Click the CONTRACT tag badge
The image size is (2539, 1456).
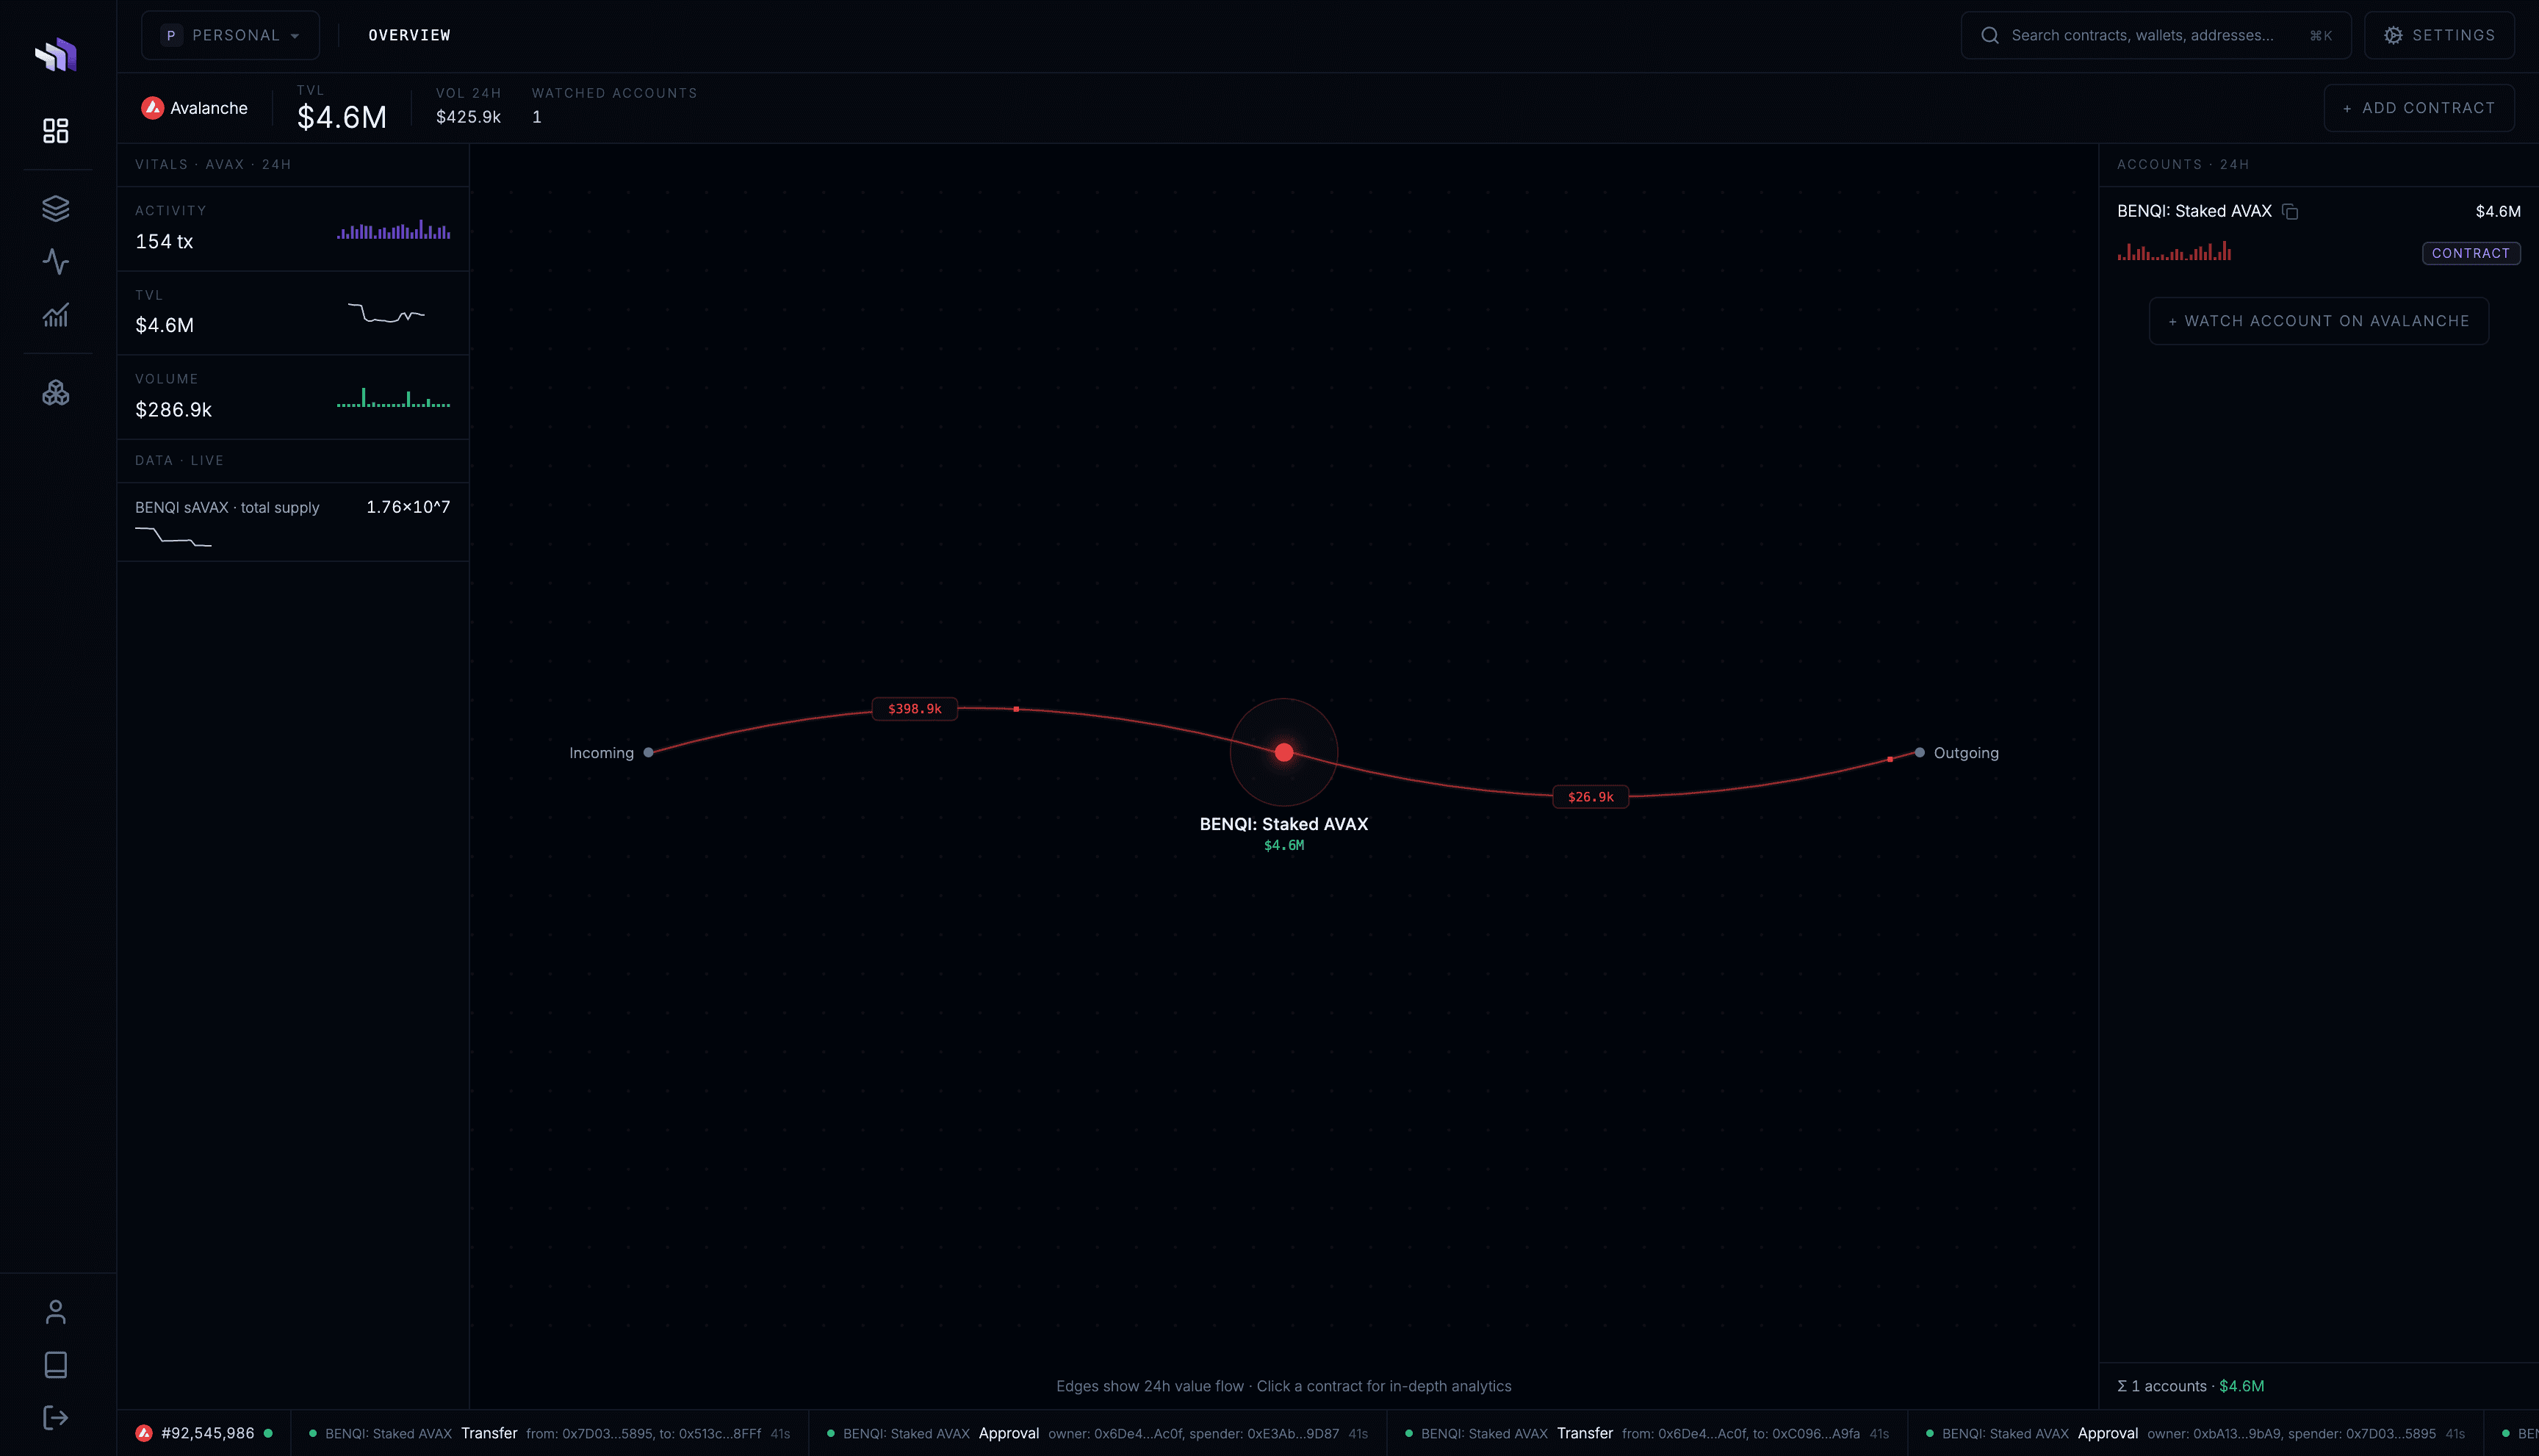[2470, 253]
